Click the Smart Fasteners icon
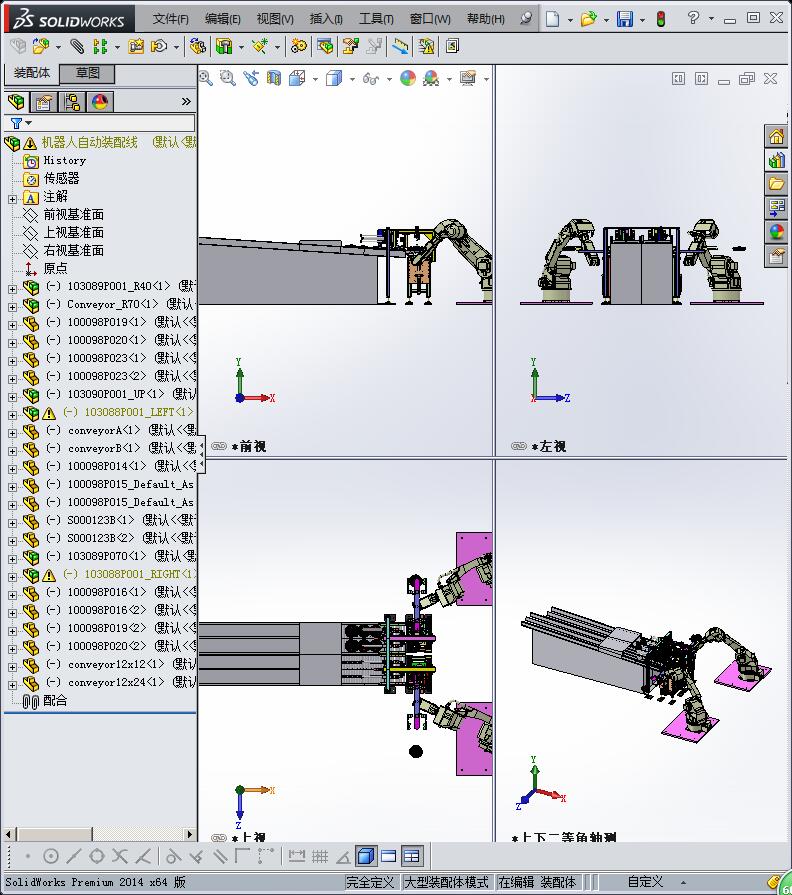792x895 pixels. click(136, 46)
